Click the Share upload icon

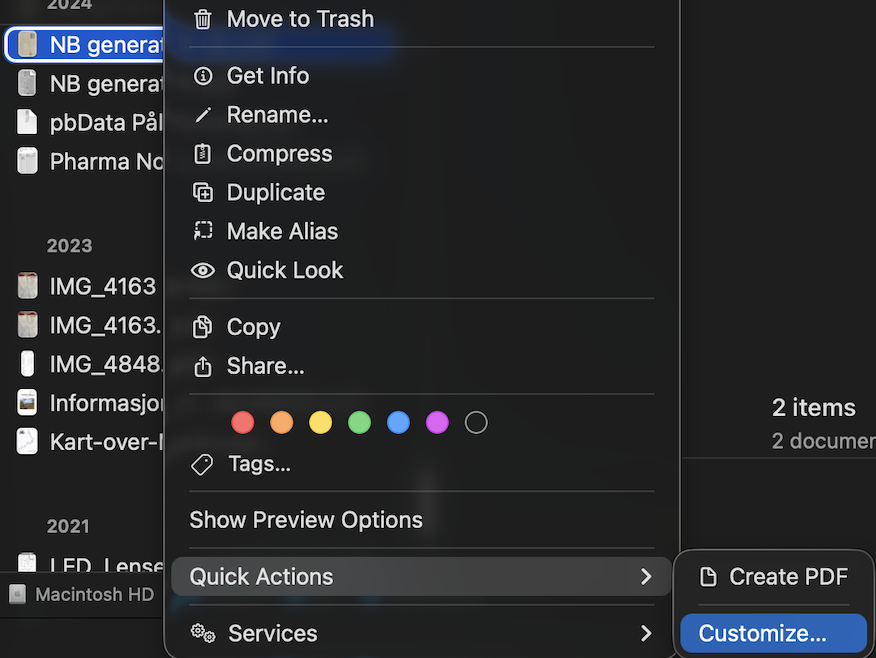pyautogui.click(x=203, y=366)
